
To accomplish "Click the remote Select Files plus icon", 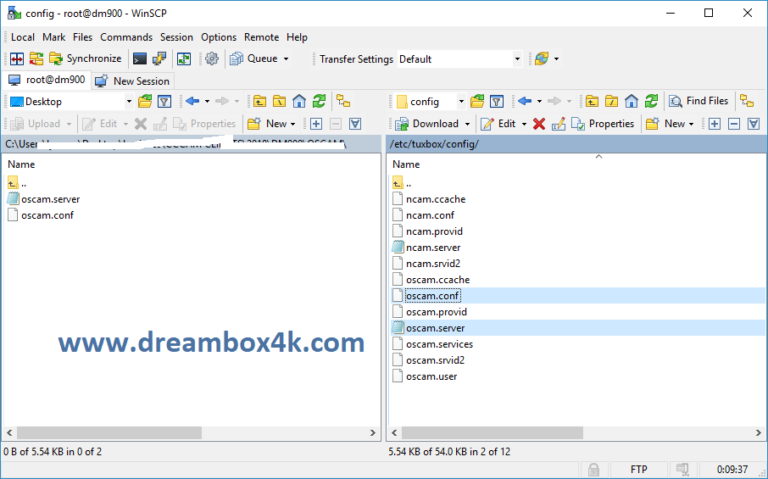I will (715, 124).
